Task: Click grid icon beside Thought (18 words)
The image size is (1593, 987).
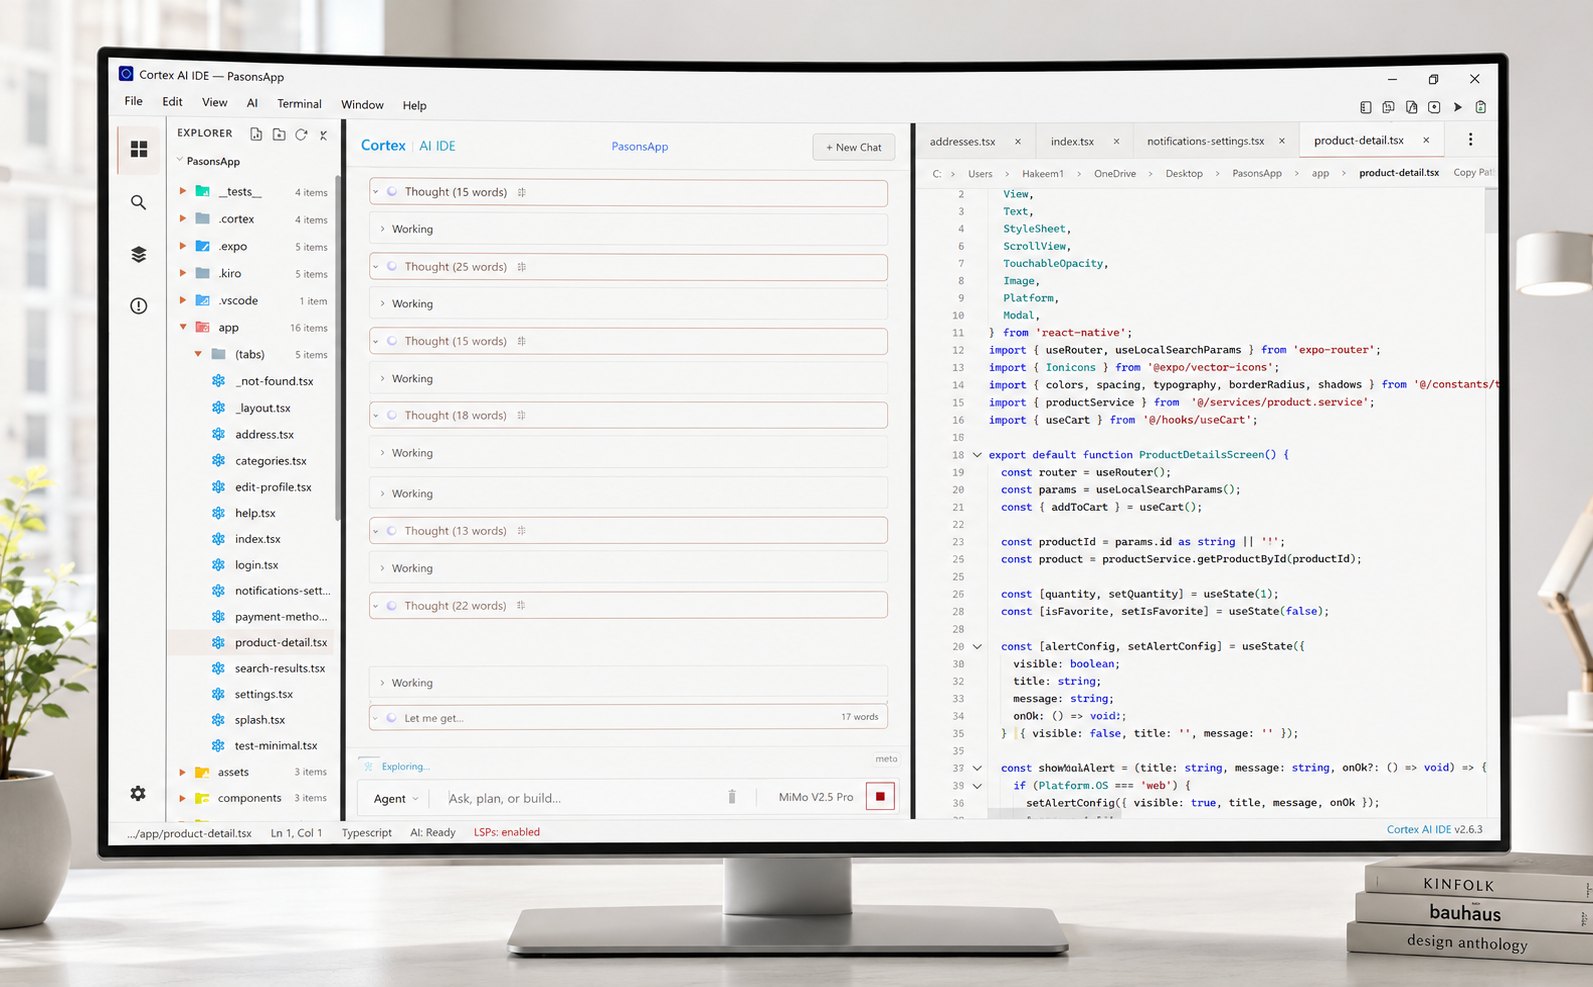Action: pyautogui.click(x=521, y=415)
